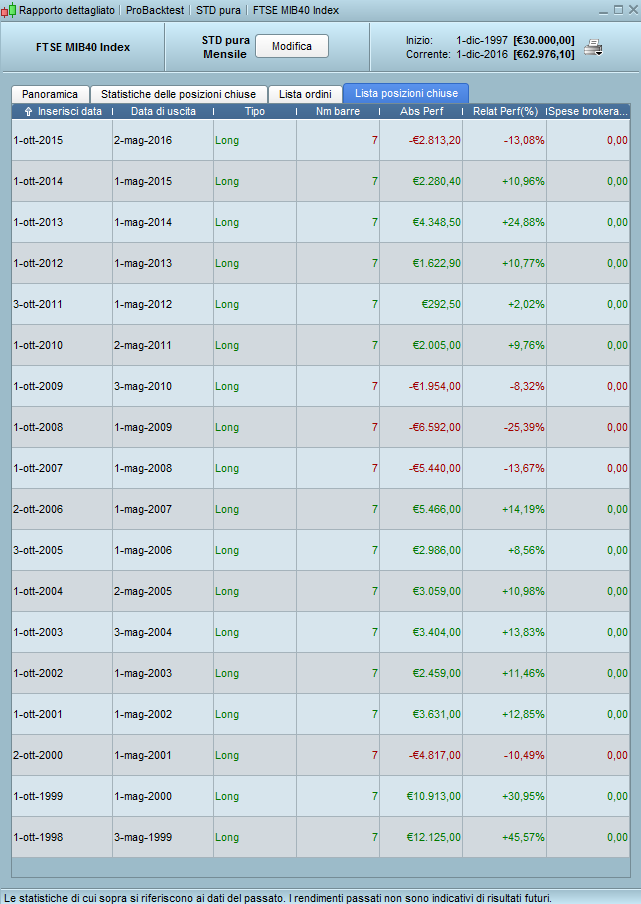
Task: Select exit date 1-mag-2014
Action: [143, 222]
